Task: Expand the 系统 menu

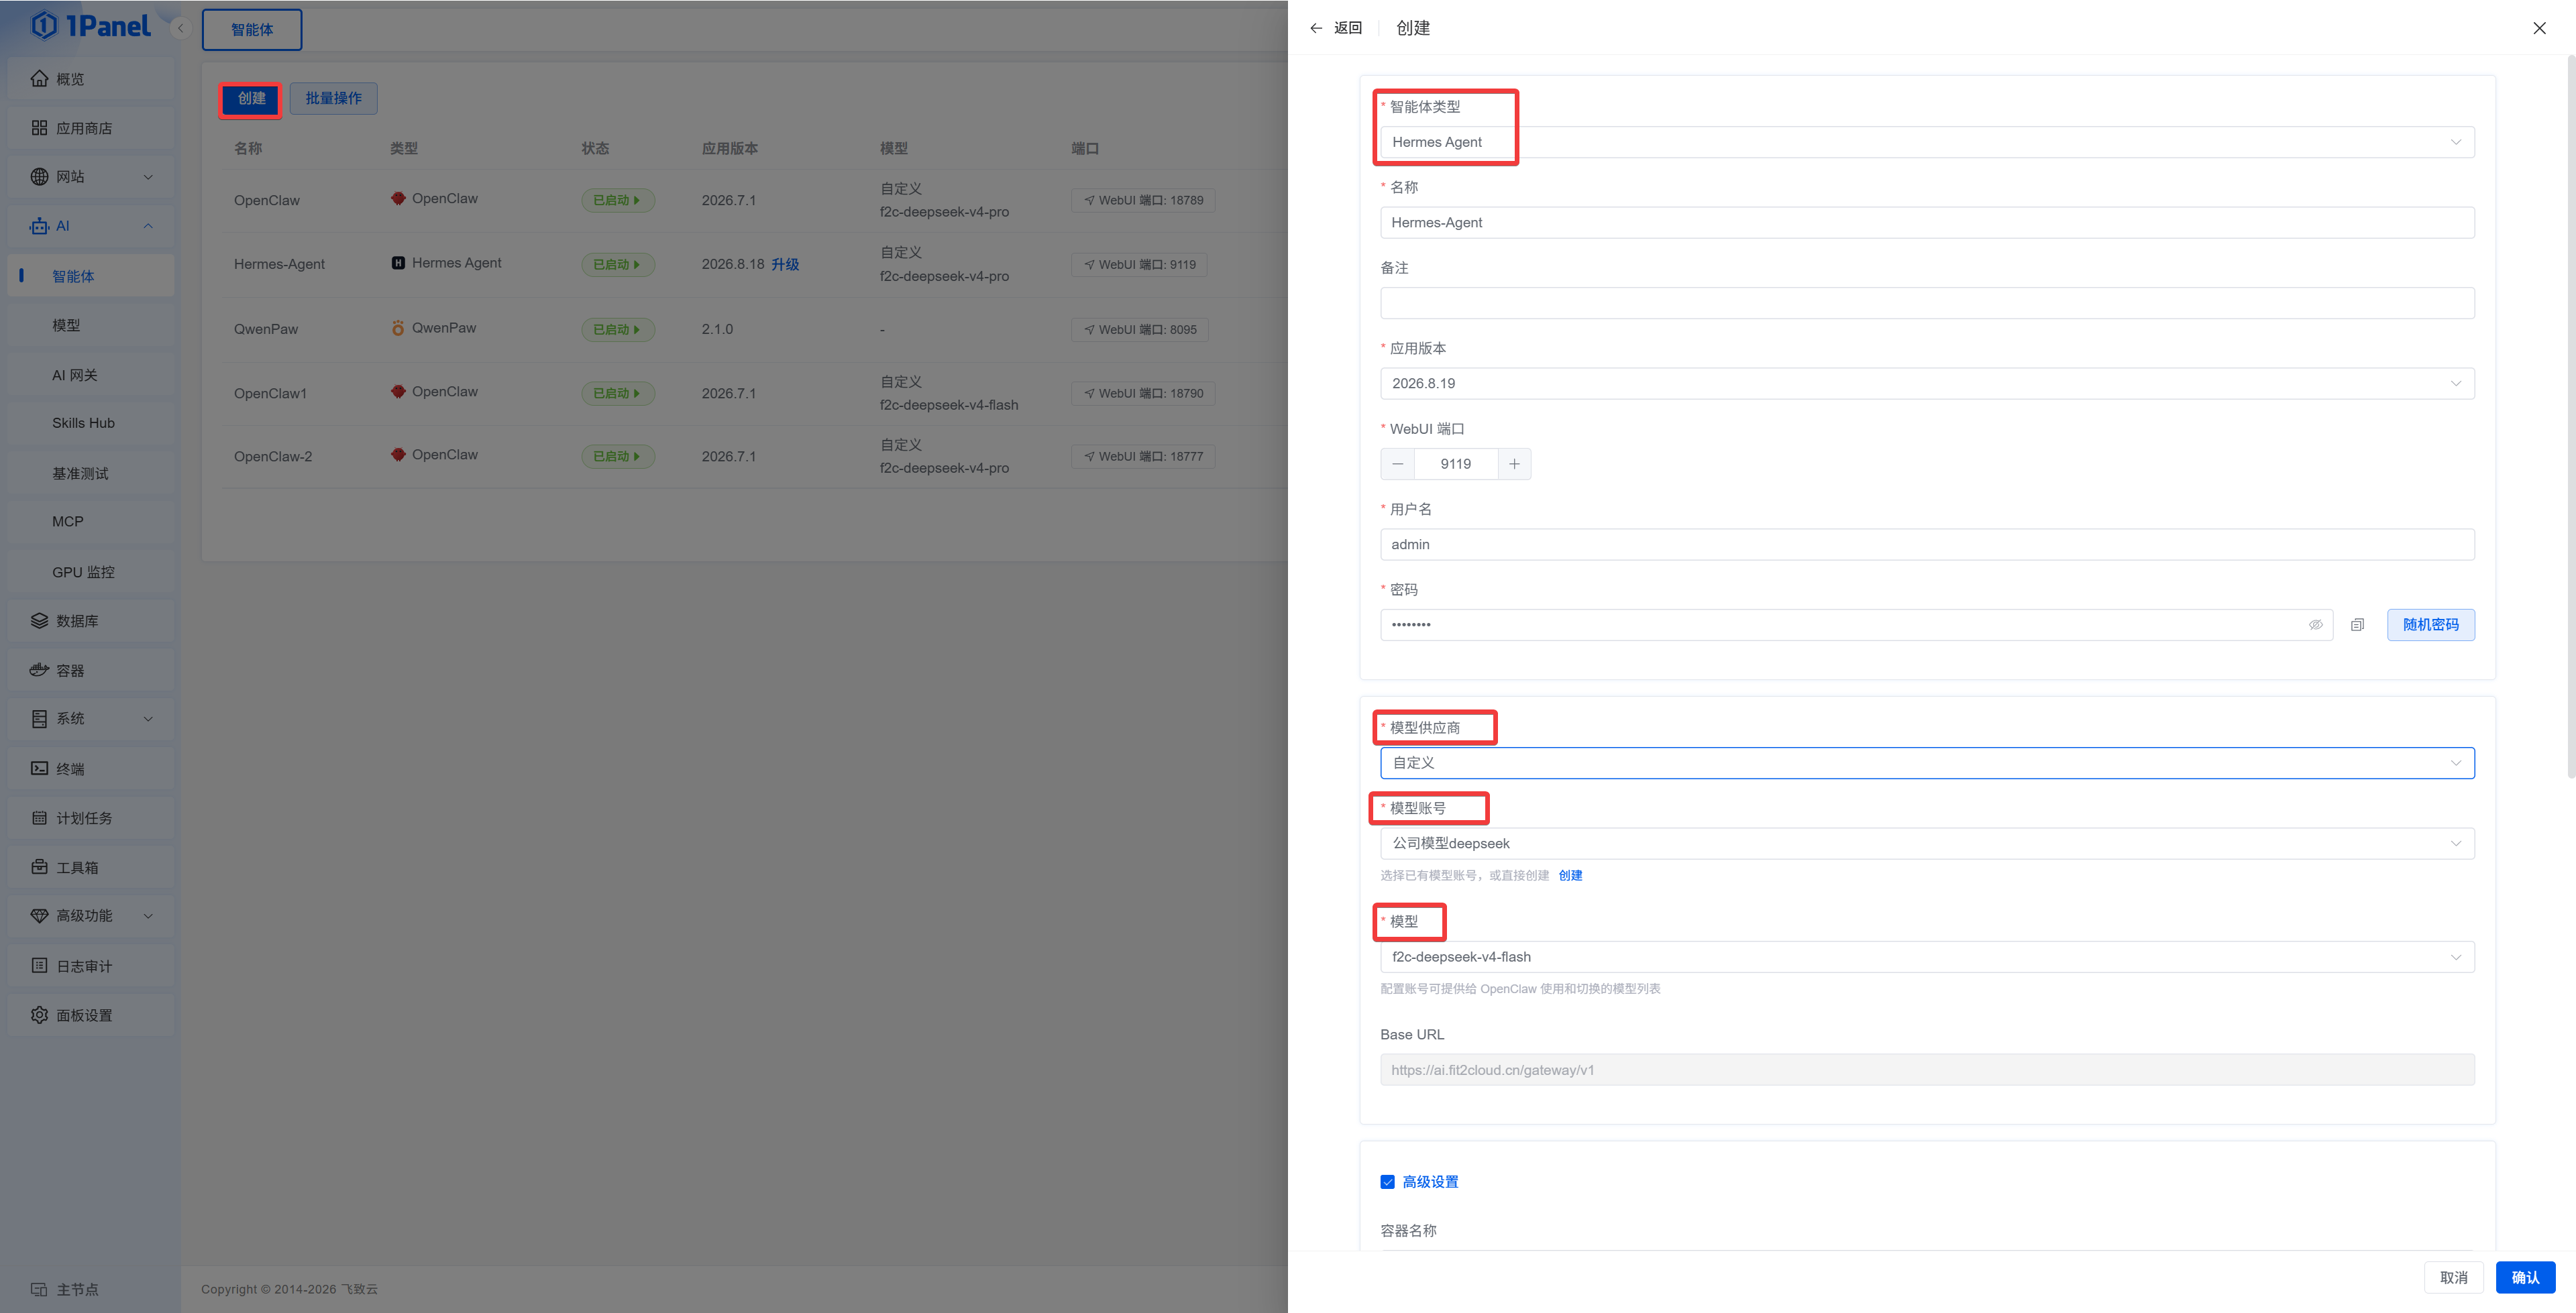Action: point(90,719)
